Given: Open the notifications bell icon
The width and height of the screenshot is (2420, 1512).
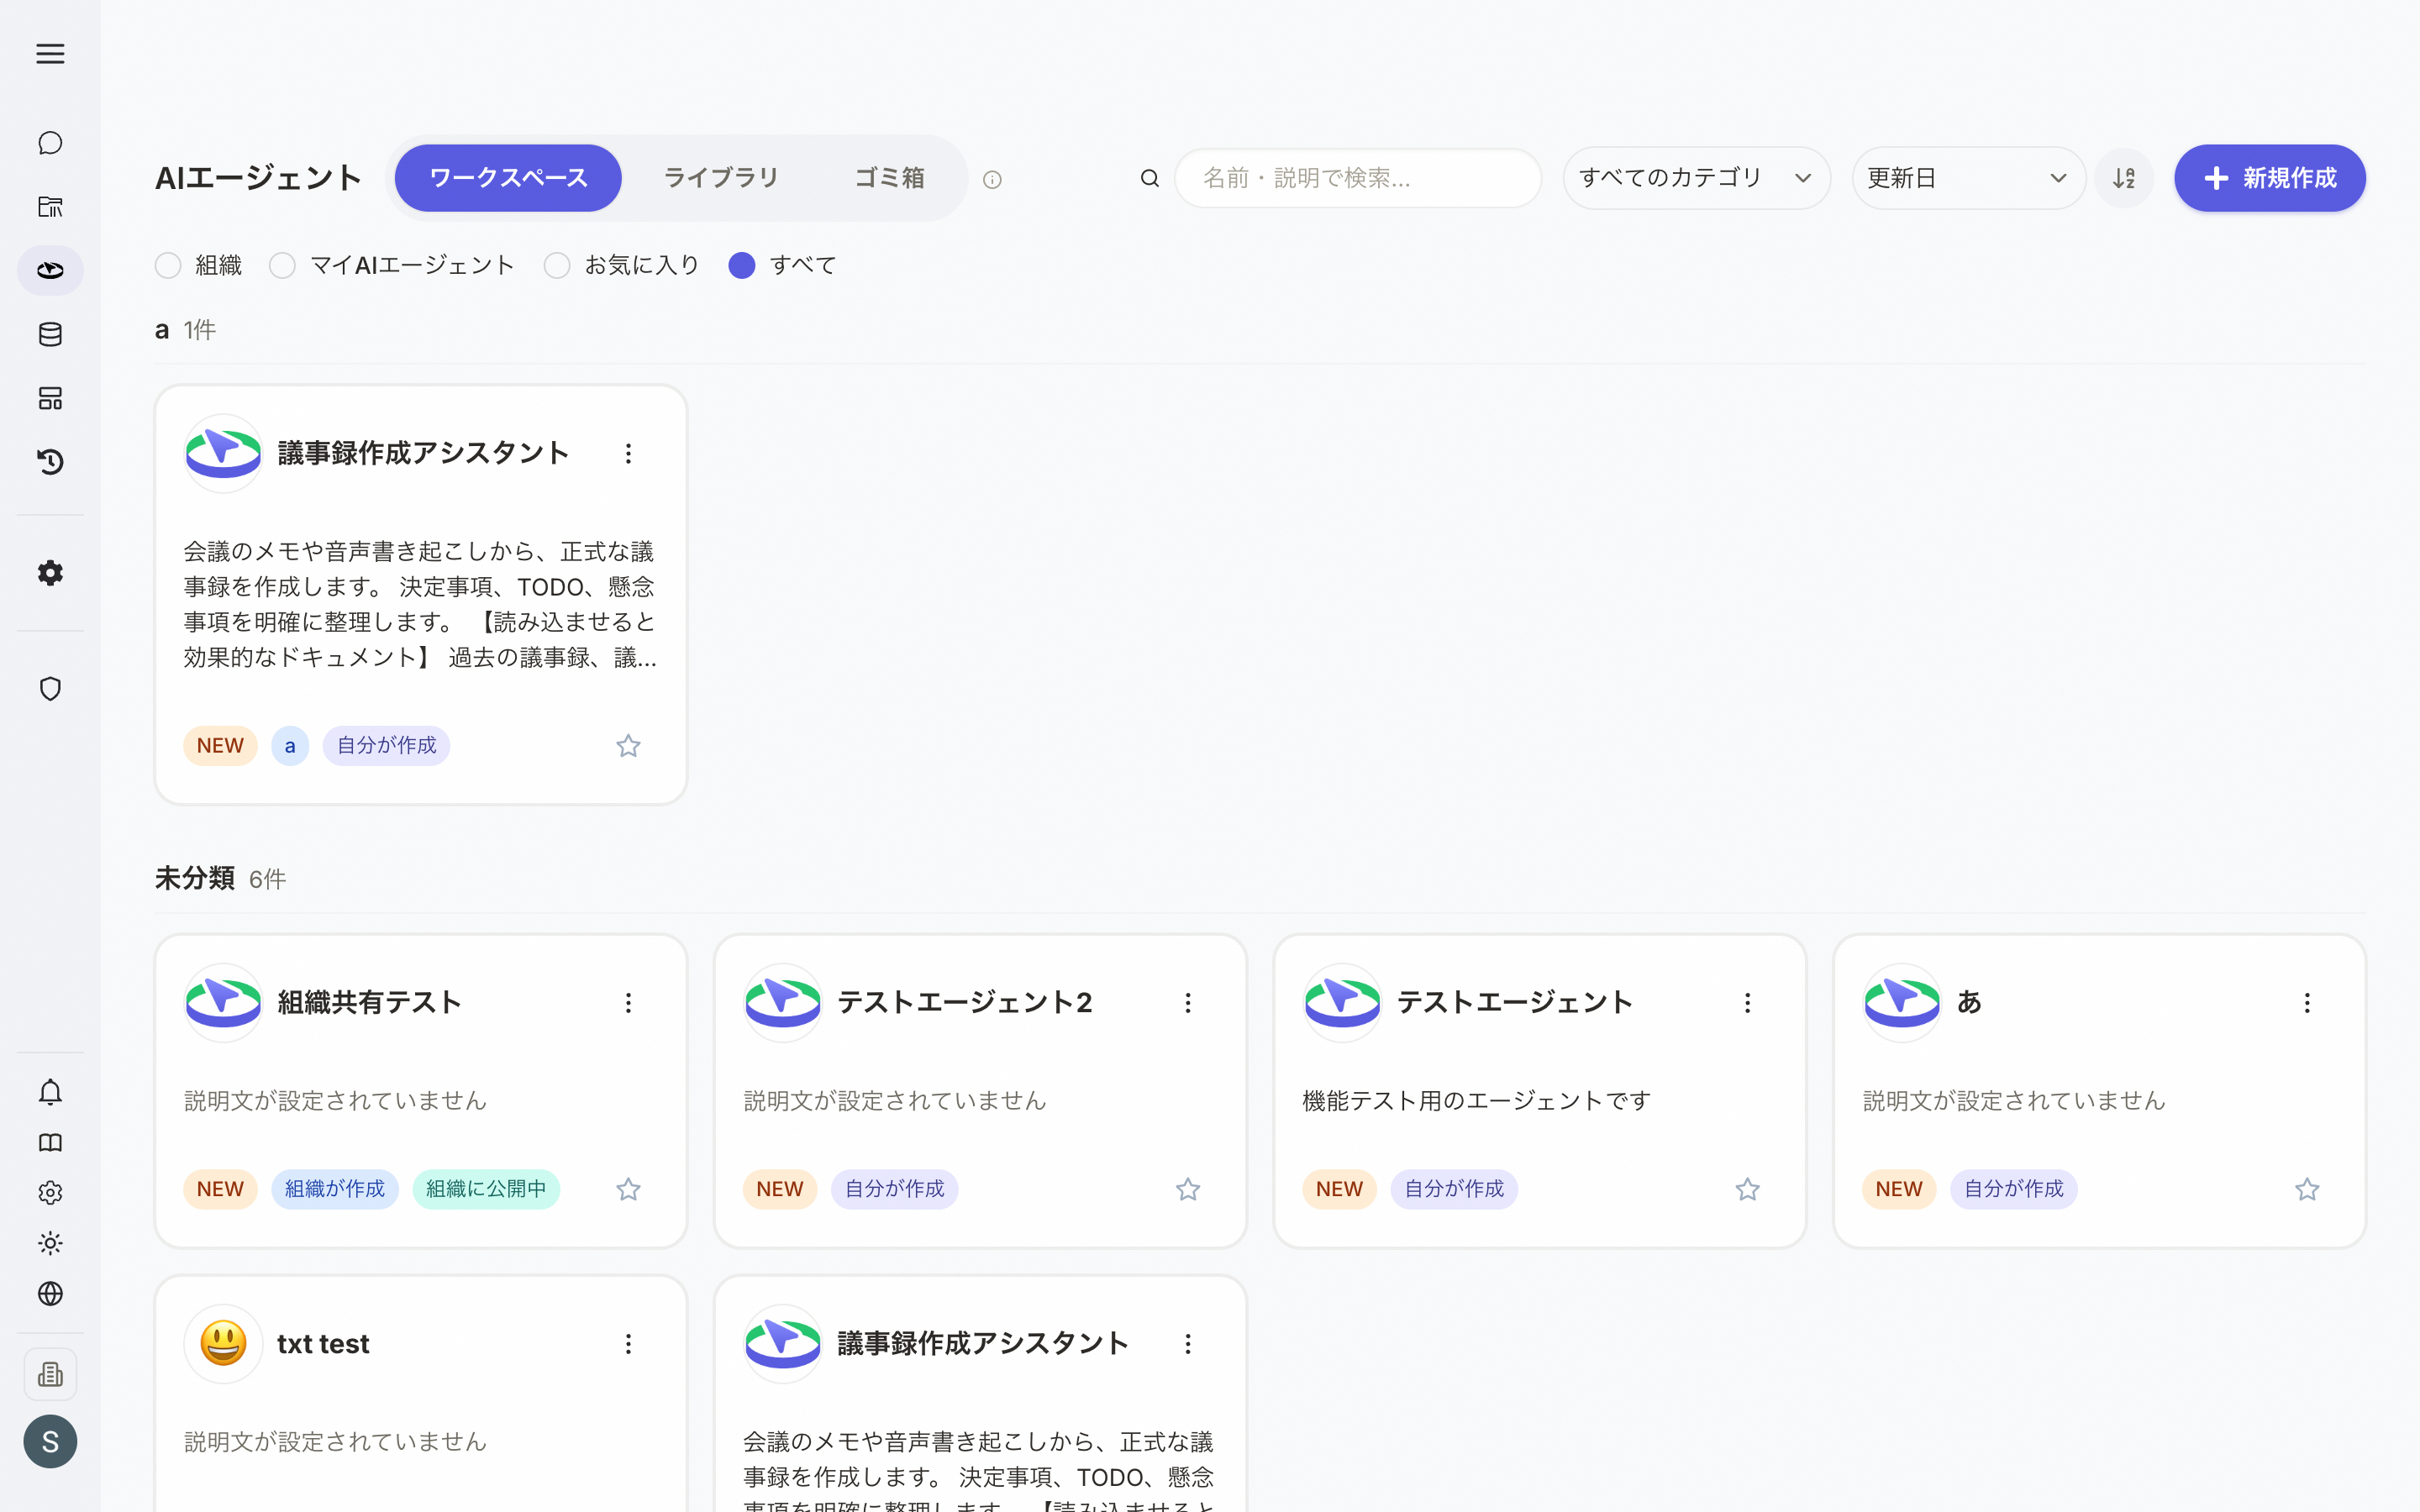Looking at the screenshot, I should [x=50, y=1092].
